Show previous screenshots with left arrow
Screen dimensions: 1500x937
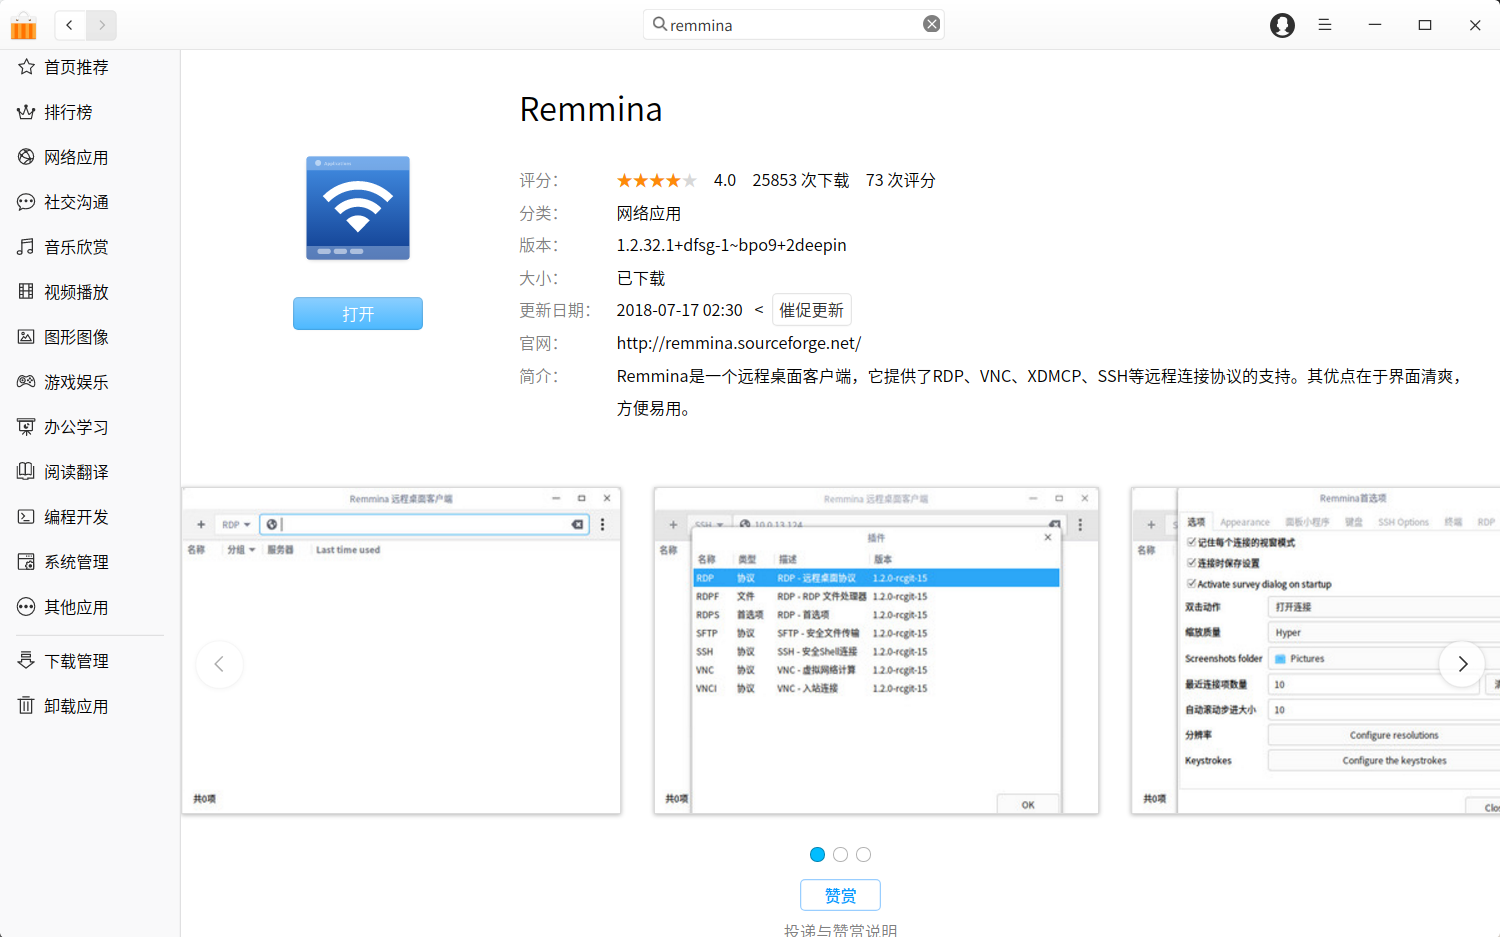pyautogui.click(x=219, y=663)
